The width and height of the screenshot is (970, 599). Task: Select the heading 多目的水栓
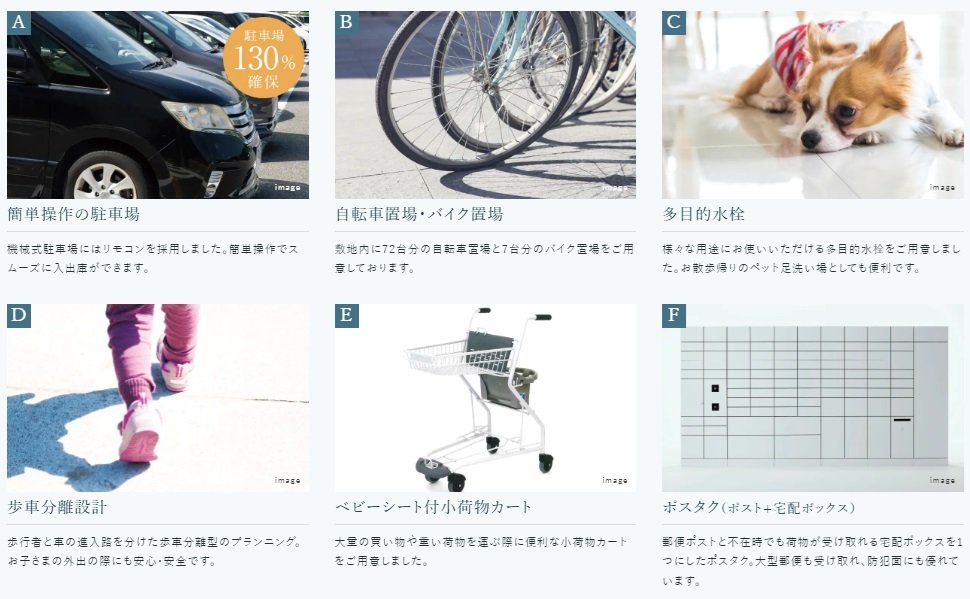pos(703,214)
